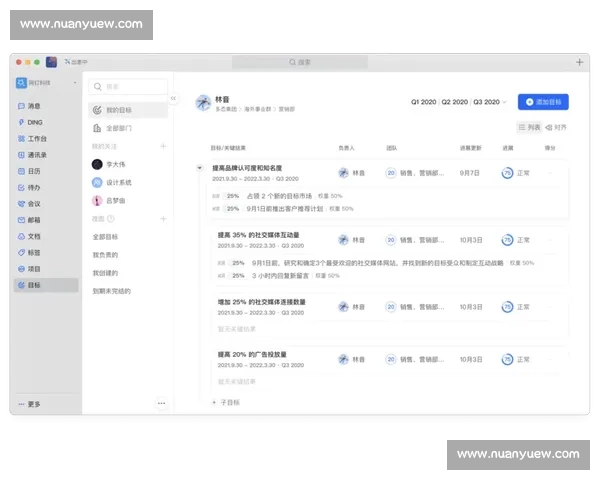Click owner 林音 in the 增加 25% objective row
Viewport: 600px width, 480px height.
(x=352, y=307)
